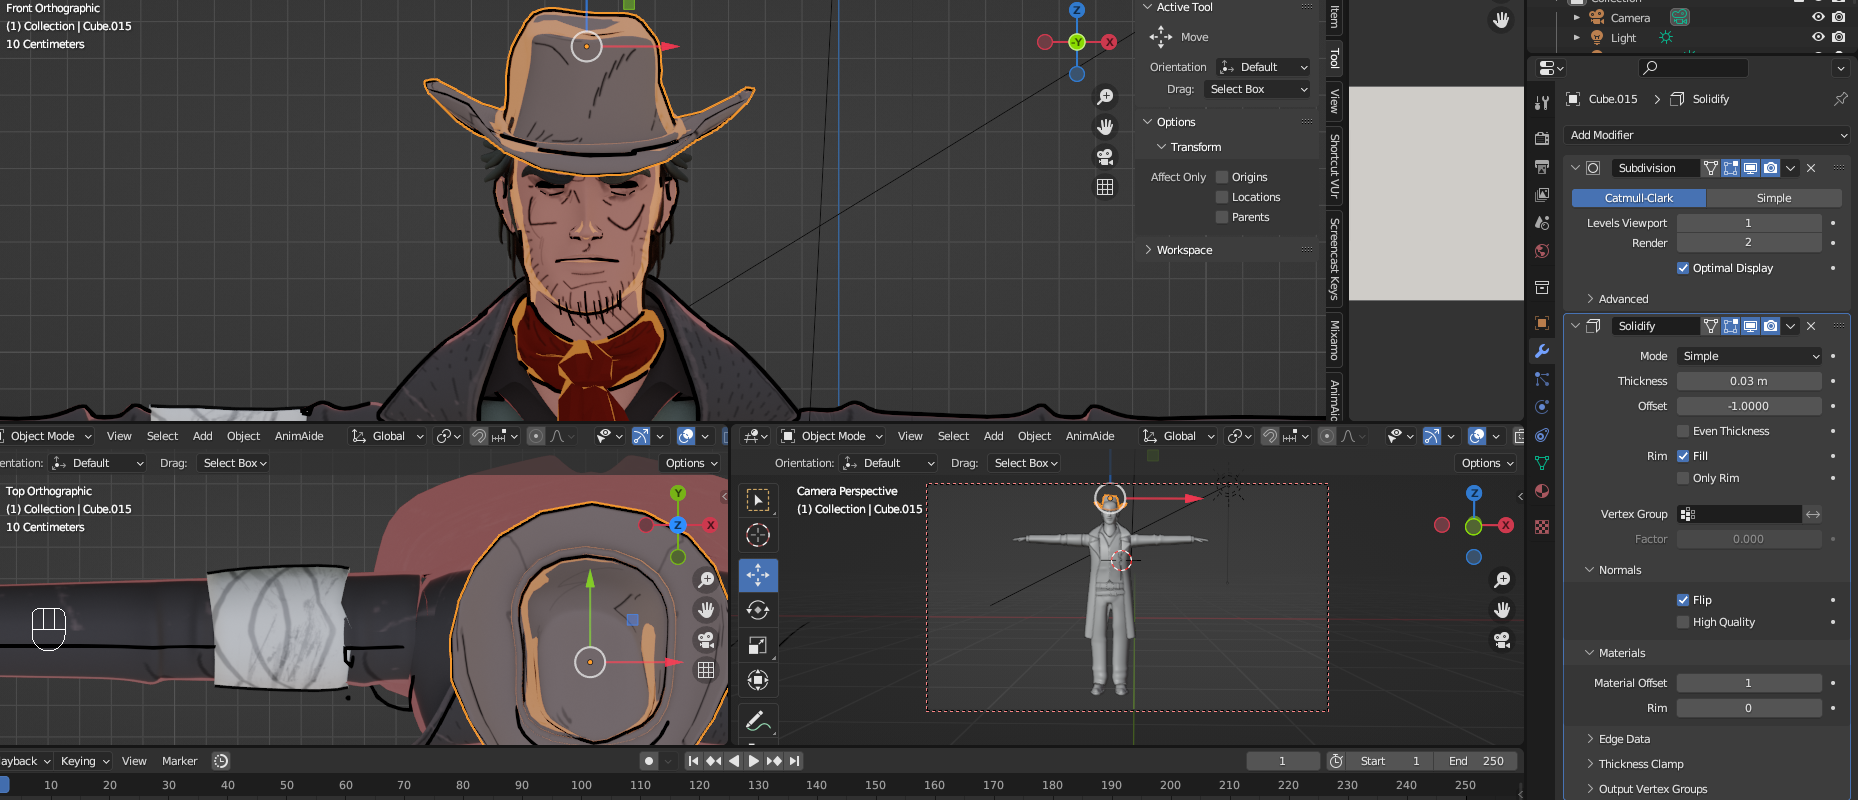
Task: Open the View Layer properties tab
Action: 1542,194
